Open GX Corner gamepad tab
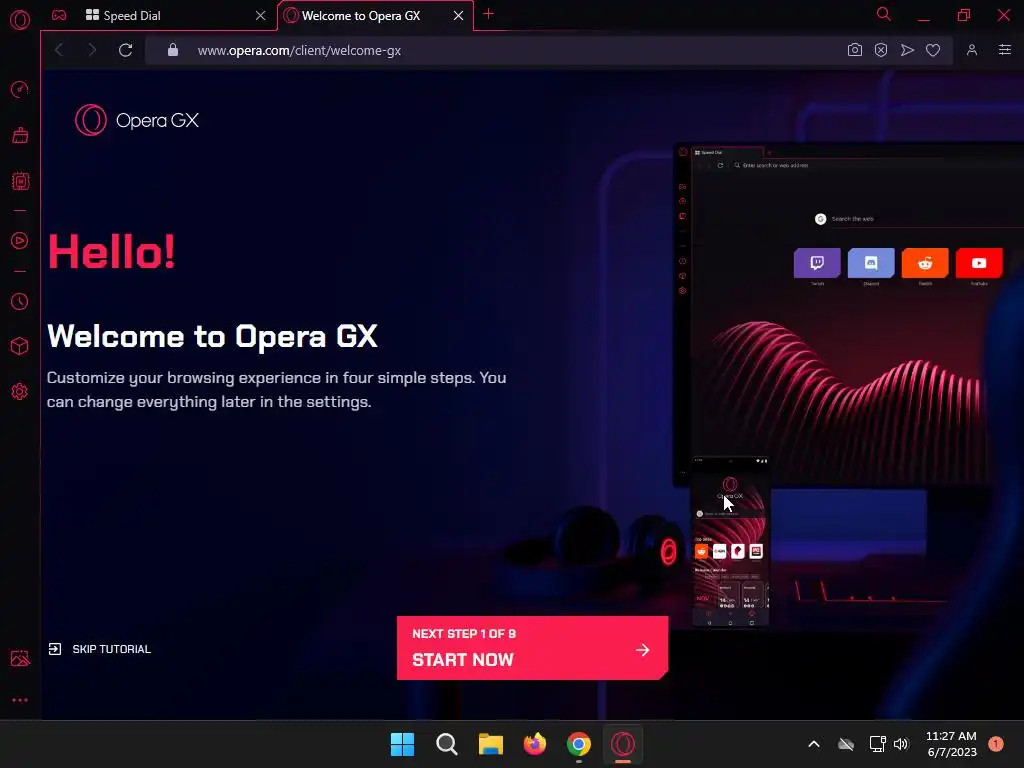The width and height of the screenshot is (1024, 768). click(59, 15)
